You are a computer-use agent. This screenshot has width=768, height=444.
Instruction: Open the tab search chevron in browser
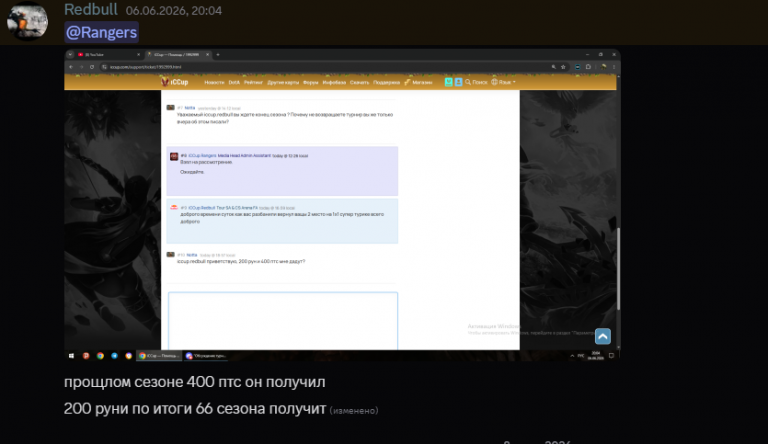[x=70, y=54]
